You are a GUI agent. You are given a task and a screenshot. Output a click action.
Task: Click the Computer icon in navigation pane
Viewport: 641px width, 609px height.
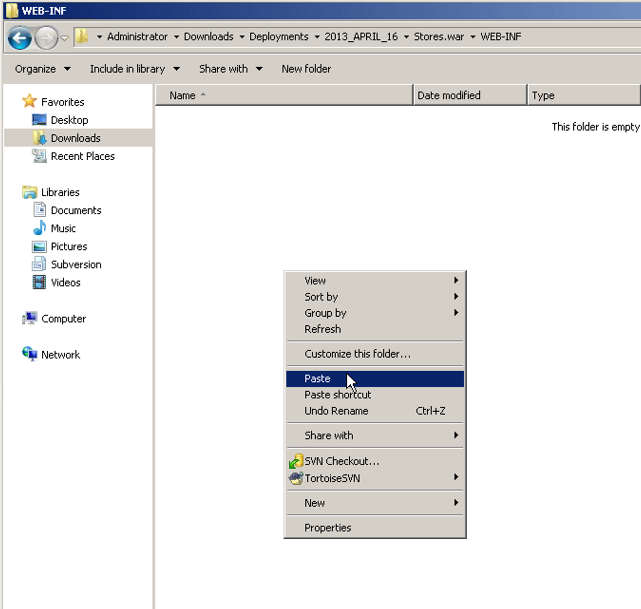pyautogui.click(x=30, y=319)
